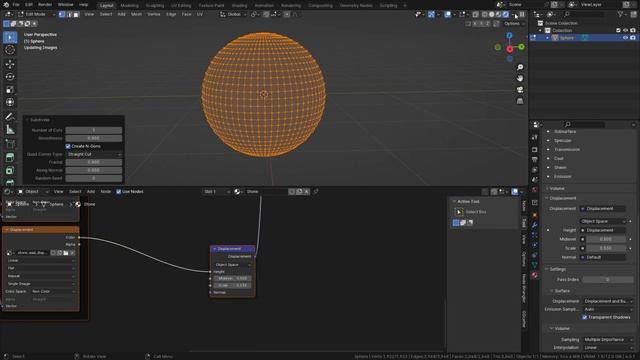Toggle the Transparent Shadows checkbox
640x360 pixels.
pyautogui.click(x=584, y=317)
